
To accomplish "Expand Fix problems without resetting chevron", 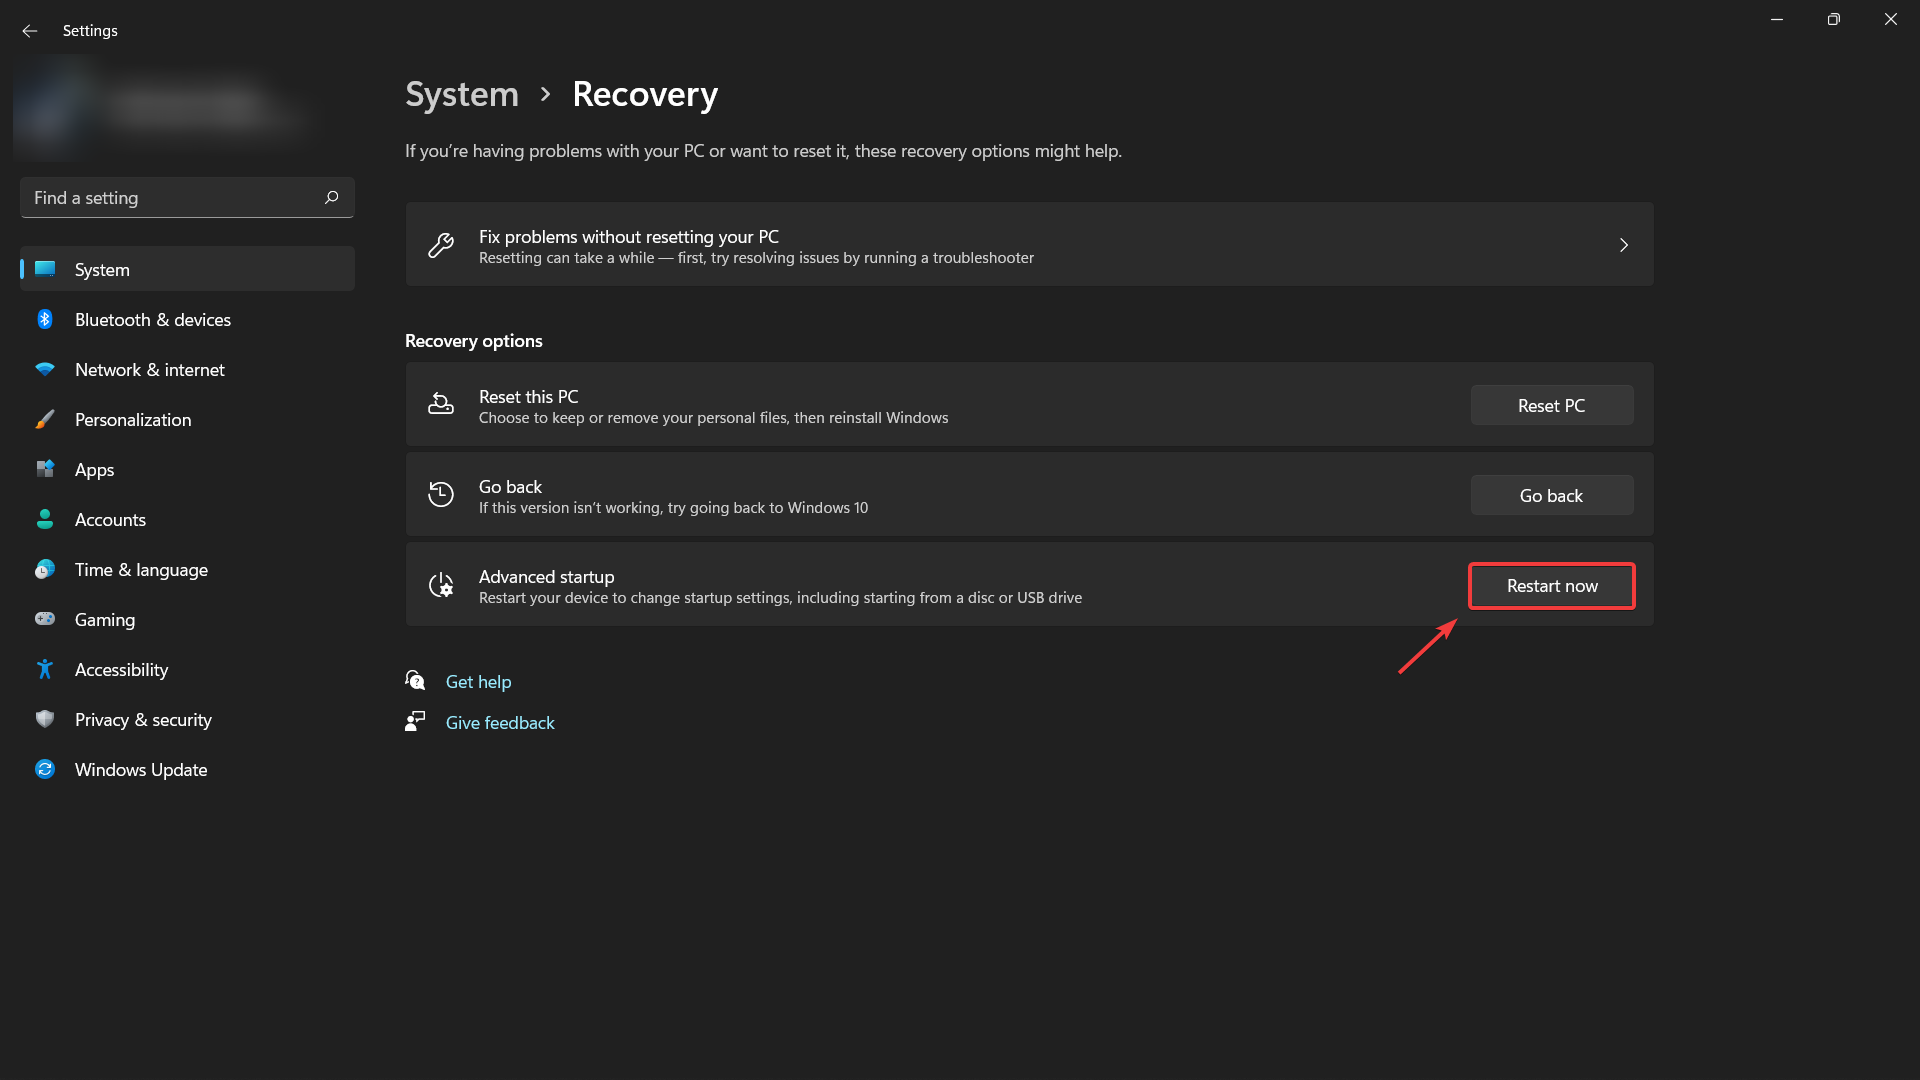I will click(x=1623, y=245).
